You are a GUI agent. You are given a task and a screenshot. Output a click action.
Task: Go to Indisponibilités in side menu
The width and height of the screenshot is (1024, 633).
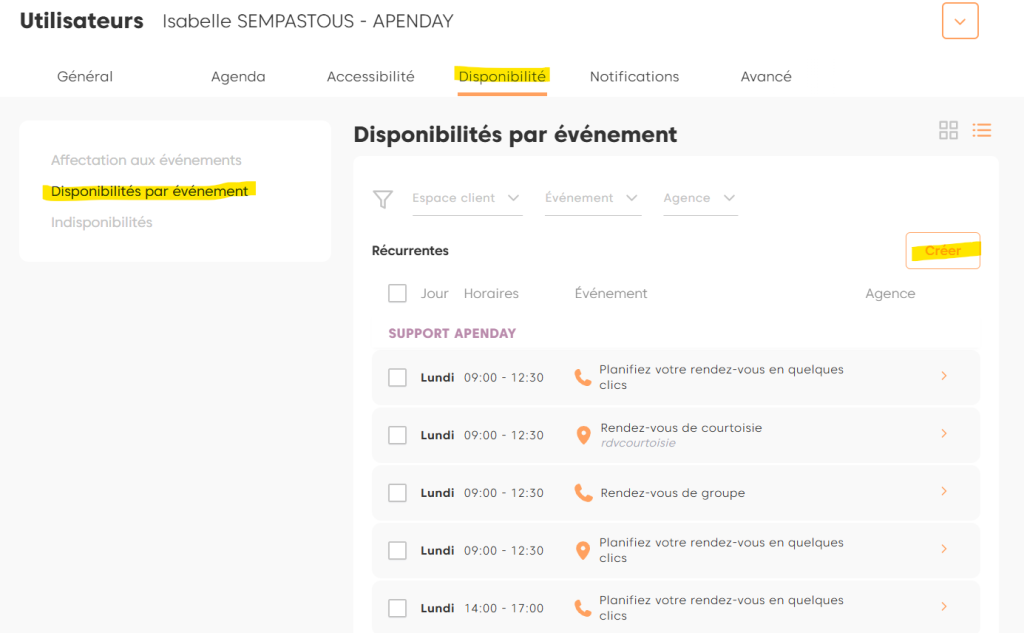pyautogui.click(x=102, y=222)
